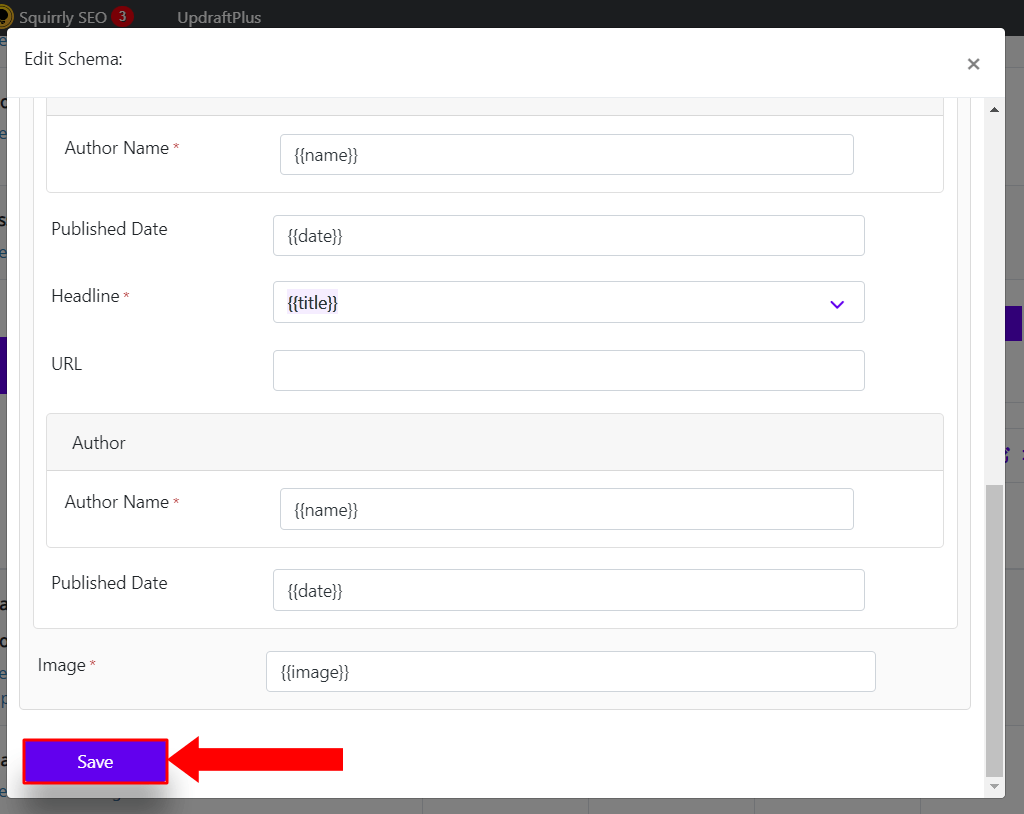Click the Author Name field below URL
The width and height of the screenshot is (1024, 814).
point(567,509)
